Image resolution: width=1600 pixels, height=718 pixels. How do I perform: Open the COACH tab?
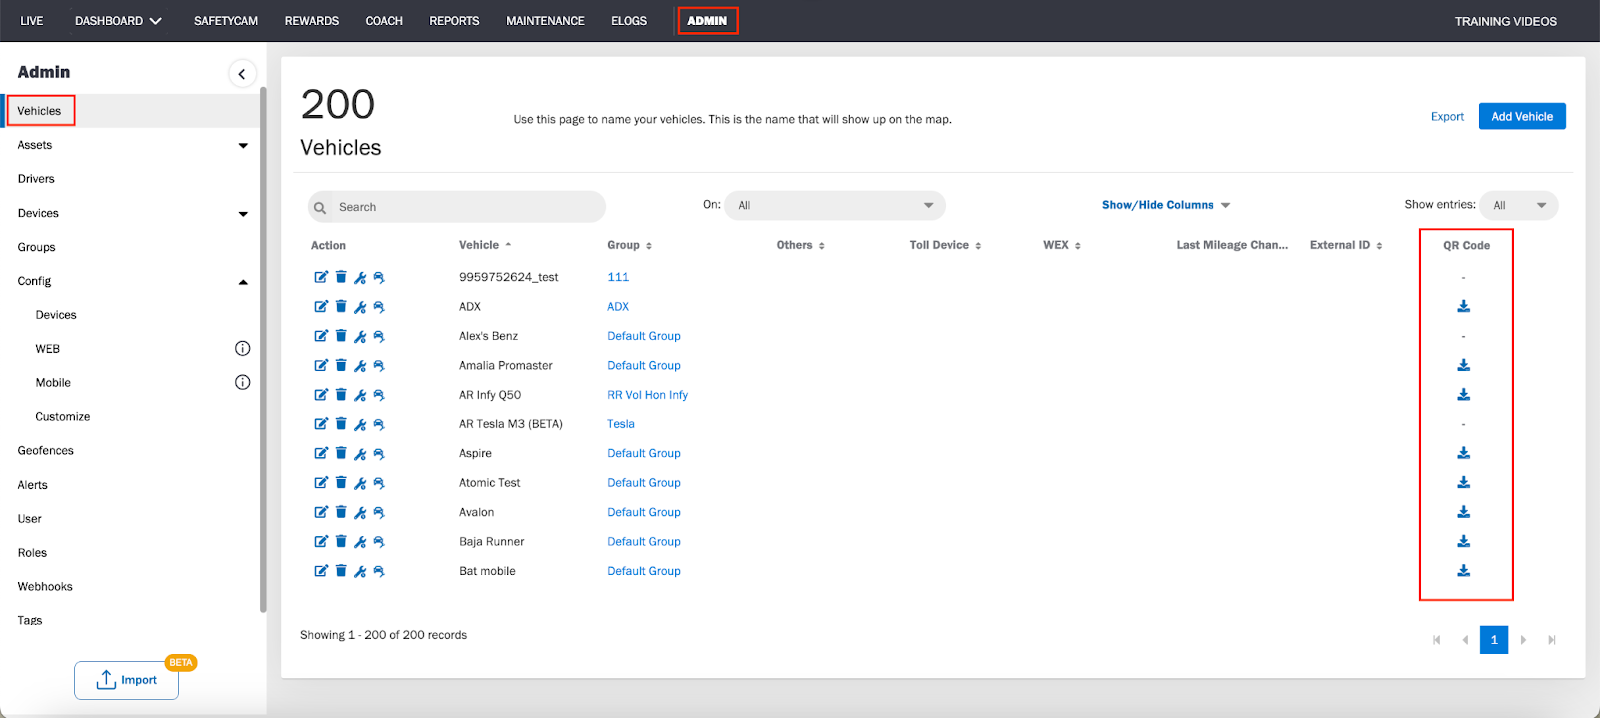click(384, 21)
